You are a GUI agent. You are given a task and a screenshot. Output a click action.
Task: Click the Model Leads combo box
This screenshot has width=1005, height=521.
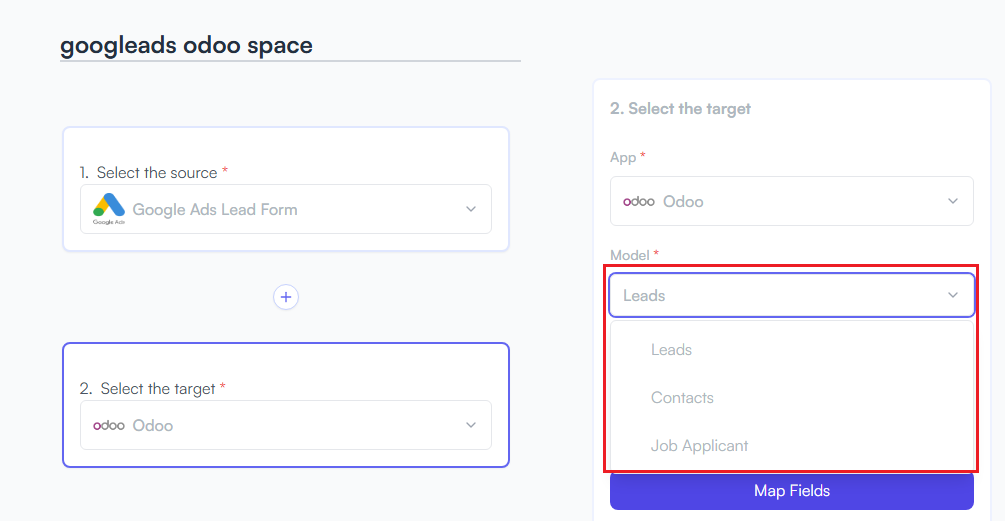coord(792,295)
